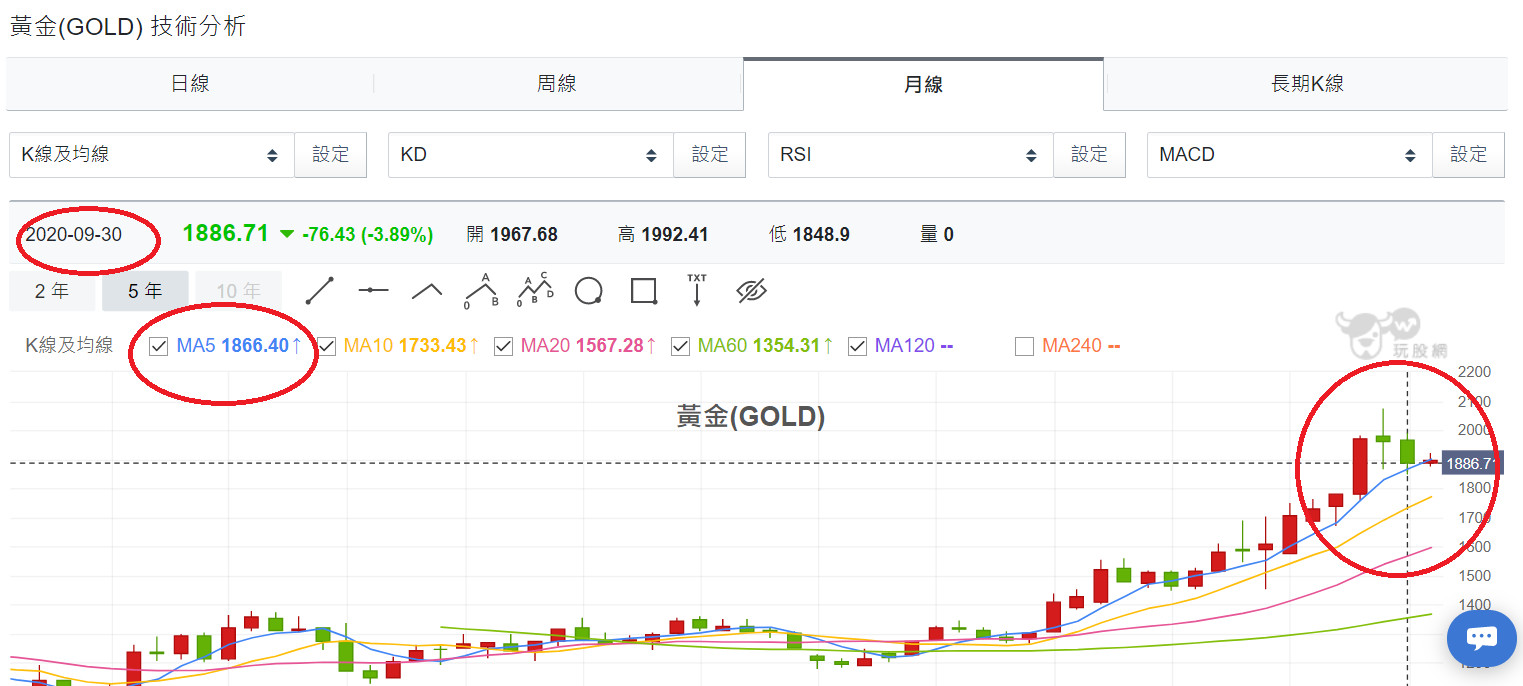The height and width of the screenshot is (686, 1523).
Task: Select the horizontal line drawing tool
Action: (x=373, y=290)
